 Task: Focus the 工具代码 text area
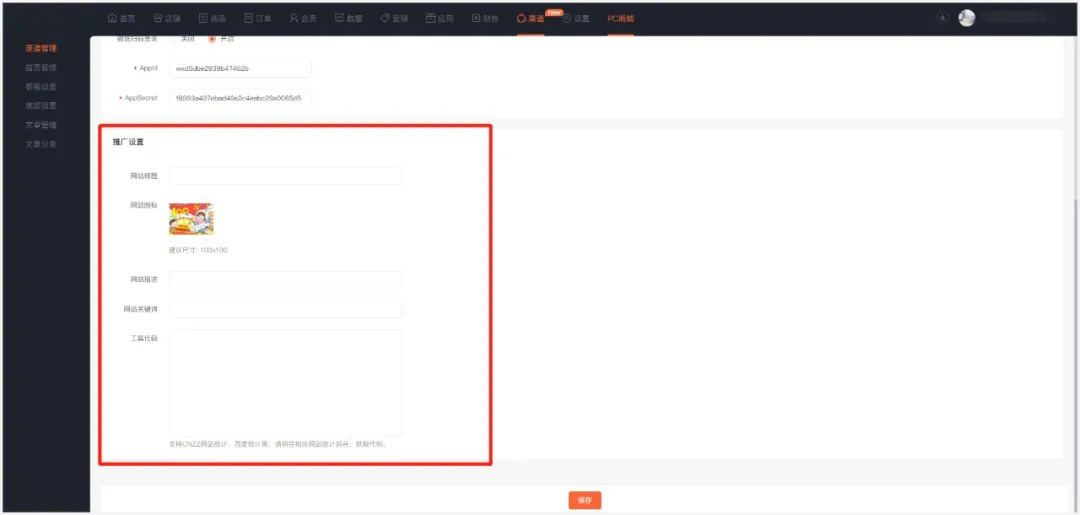point(285,382)
